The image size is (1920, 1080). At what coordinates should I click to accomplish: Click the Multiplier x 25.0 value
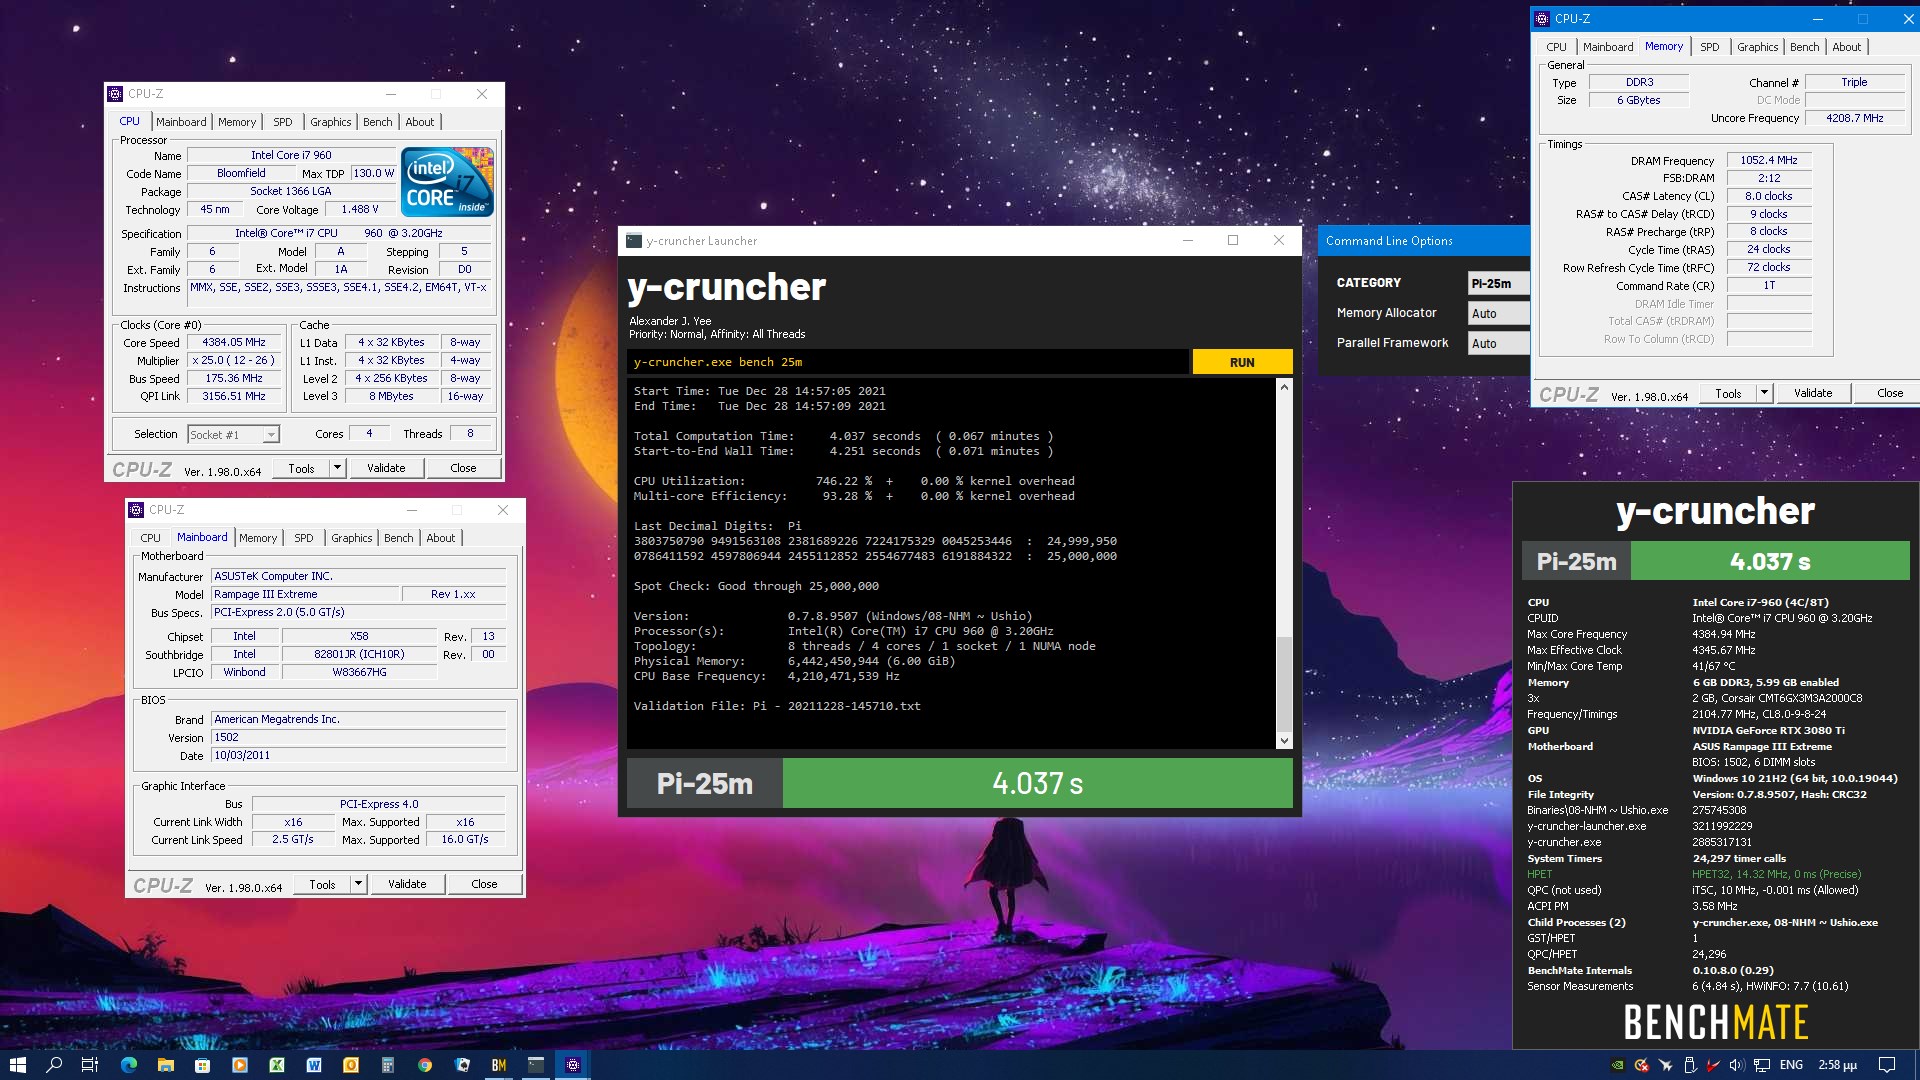(234, 360)
